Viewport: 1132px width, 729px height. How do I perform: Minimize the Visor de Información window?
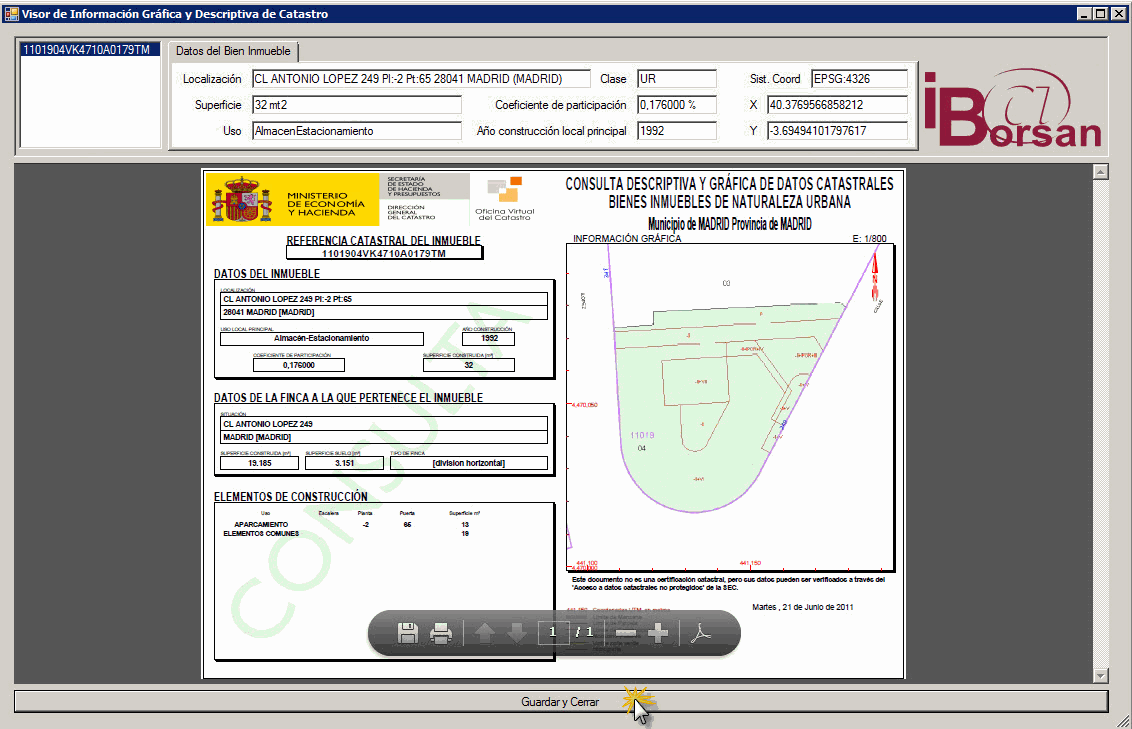coord(1084,14)
